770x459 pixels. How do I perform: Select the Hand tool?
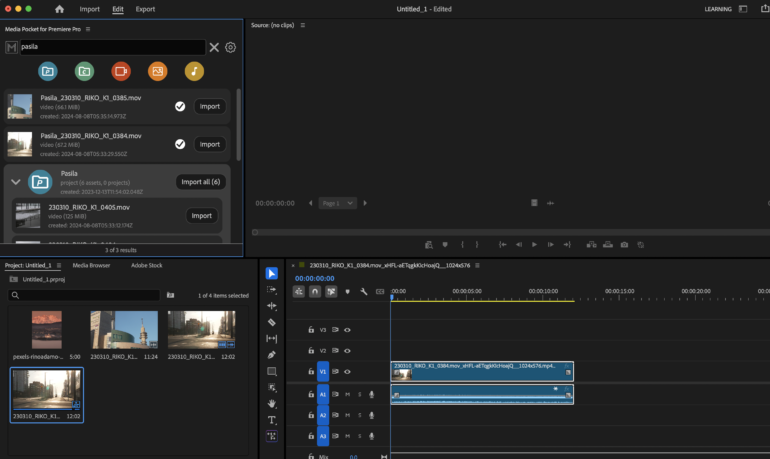pos(272,404)
